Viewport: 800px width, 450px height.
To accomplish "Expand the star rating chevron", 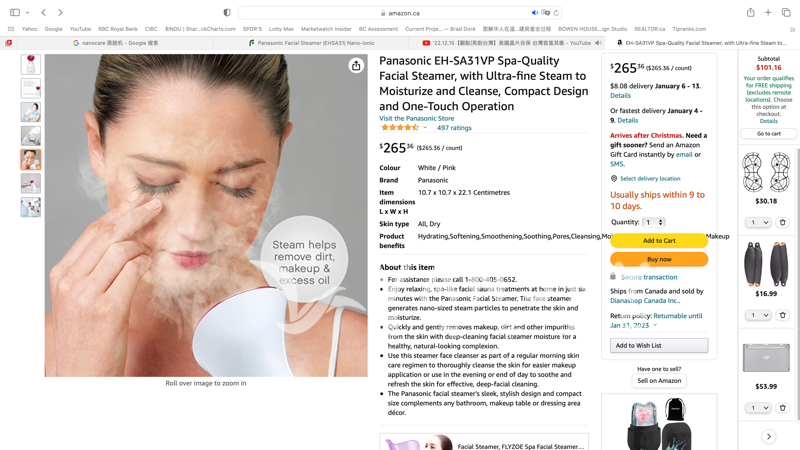I will click(x=425, y=128).
